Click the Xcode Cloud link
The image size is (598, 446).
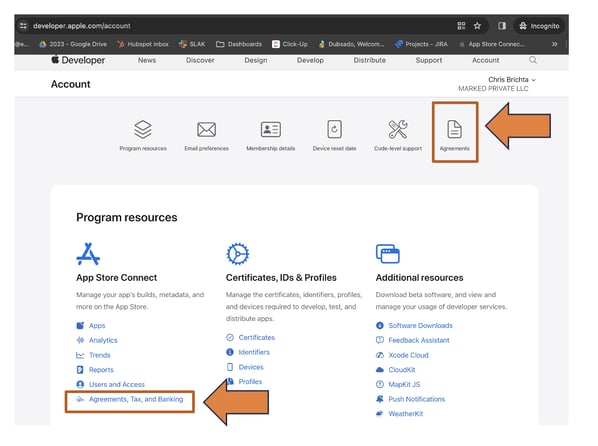[408, 355]
